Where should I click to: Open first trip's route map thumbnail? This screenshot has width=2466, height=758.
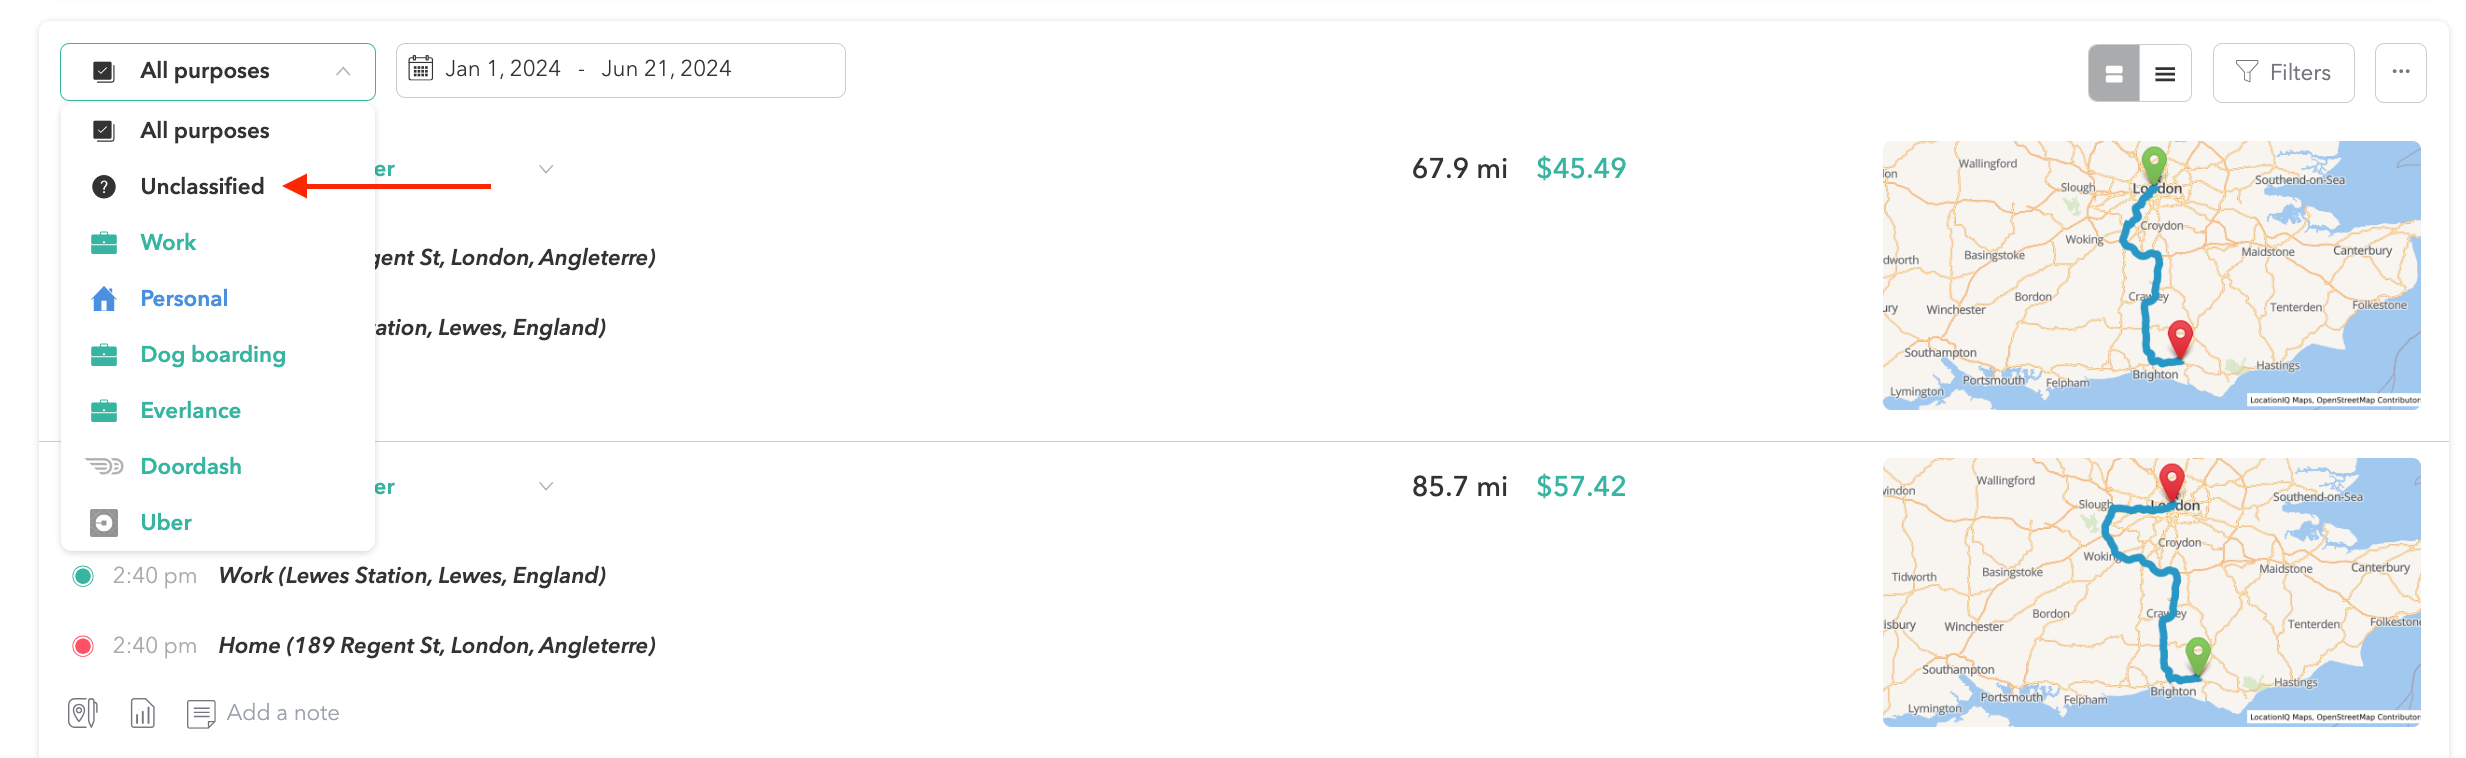click(x=2150, y=275)
